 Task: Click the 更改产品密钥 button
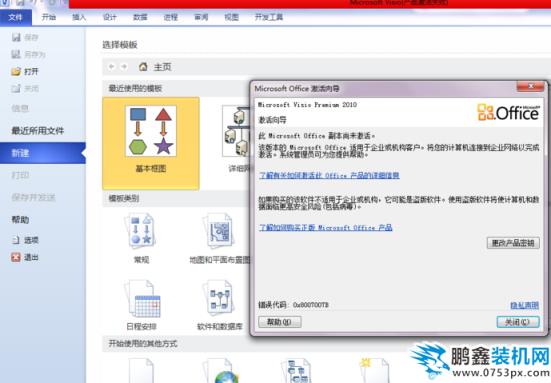tap(513, 243)
